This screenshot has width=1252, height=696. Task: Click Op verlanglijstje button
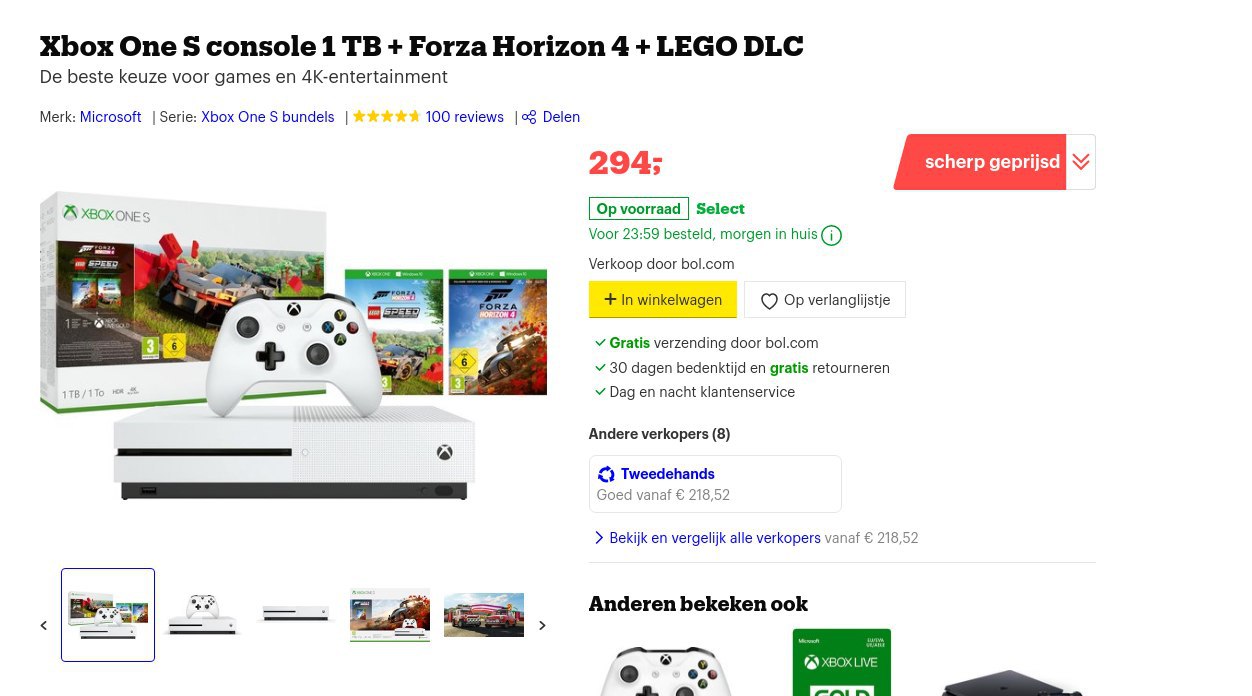(825, 300)
